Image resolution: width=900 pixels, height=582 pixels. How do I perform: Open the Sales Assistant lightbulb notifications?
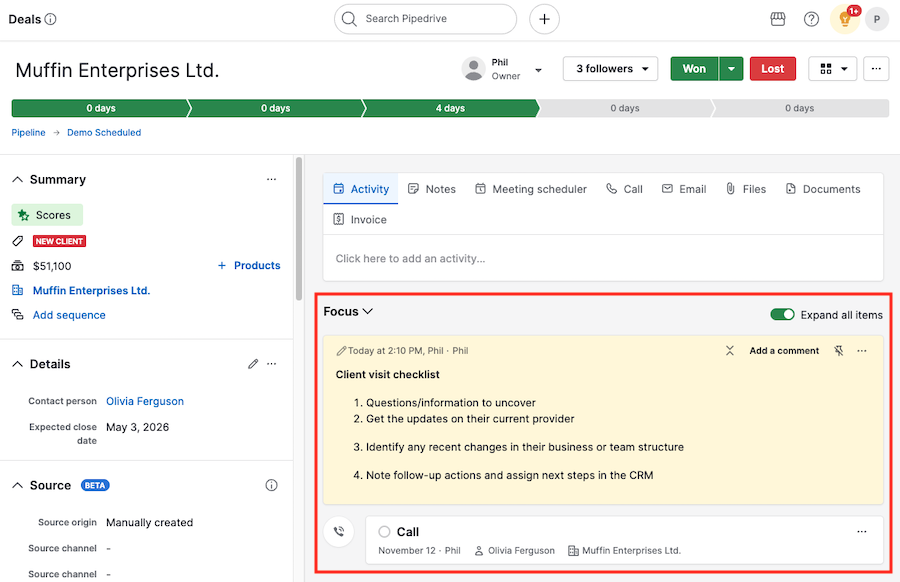[x=845, y=19]
